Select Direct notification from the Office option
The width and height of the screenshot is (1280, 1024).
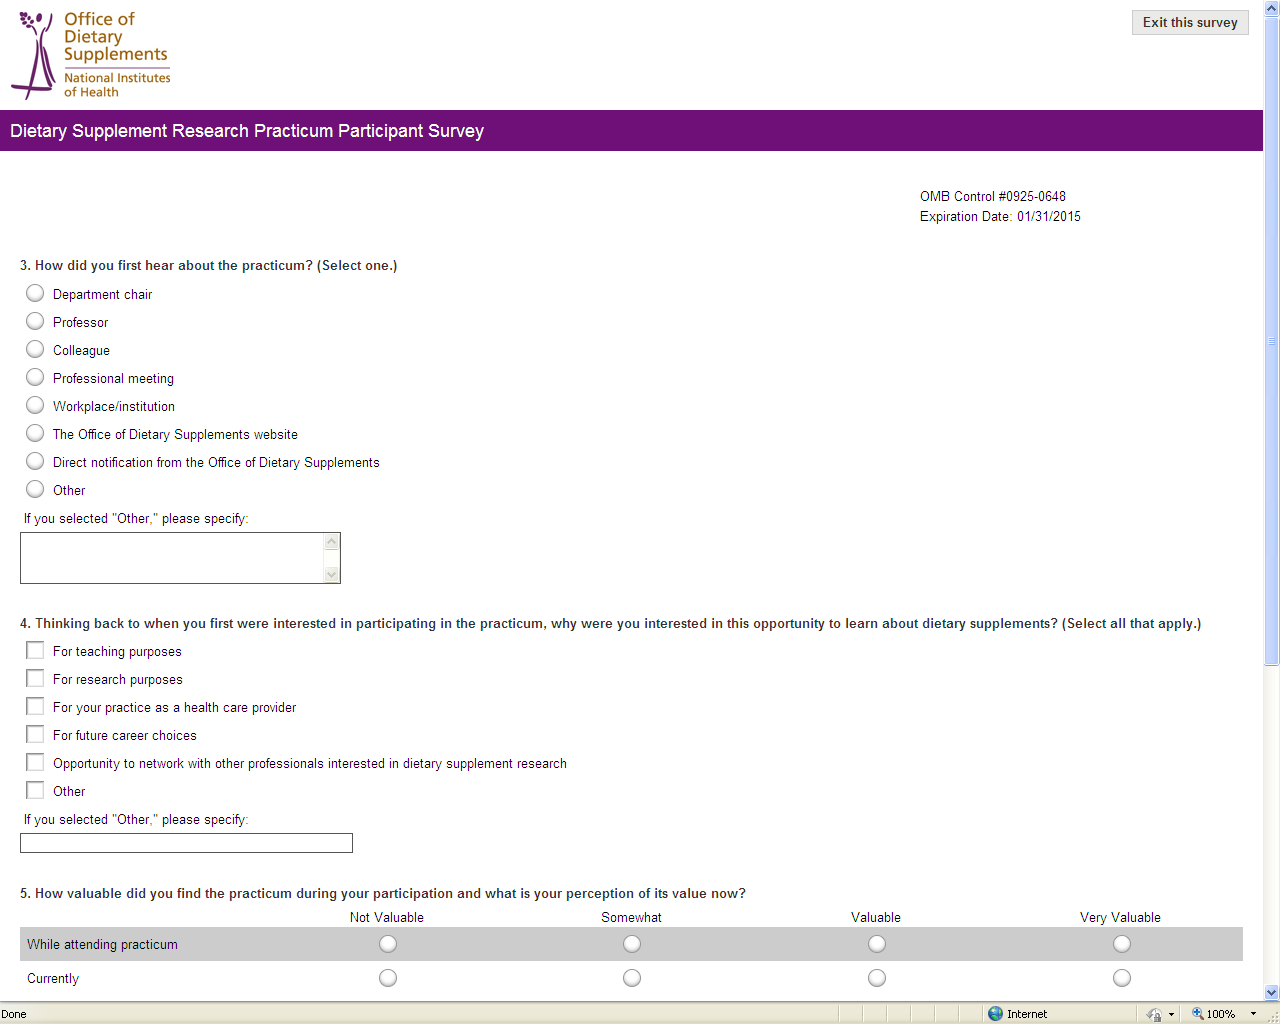[x=35, y=461]
